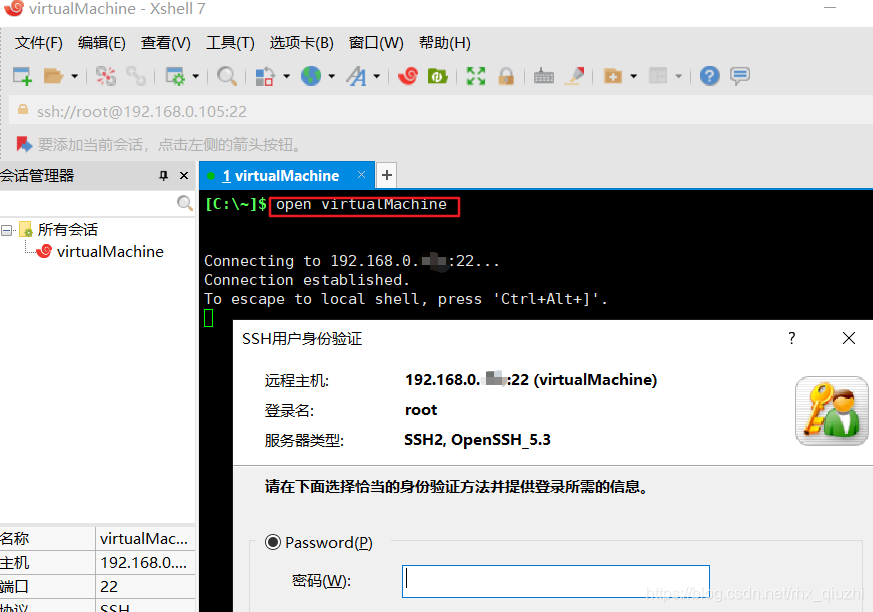Expand dropdown beside layout icon
Viewport: 873px width, 612px height.
(x=679, y=76)
